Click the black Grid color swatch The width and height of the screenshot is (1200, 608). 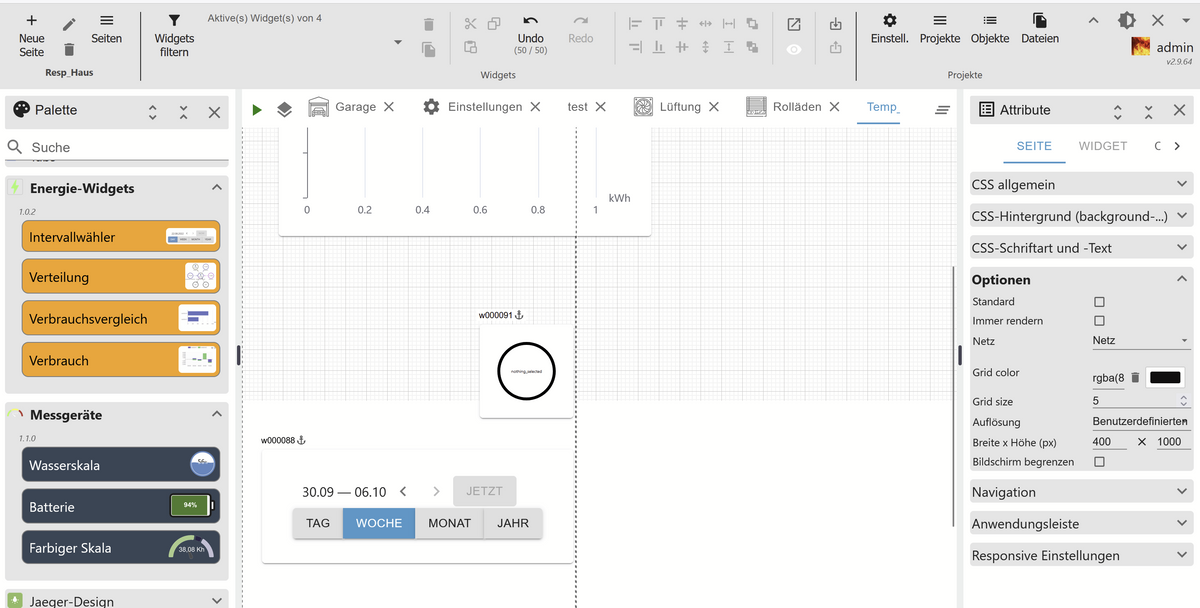[x=1165, y=378]
